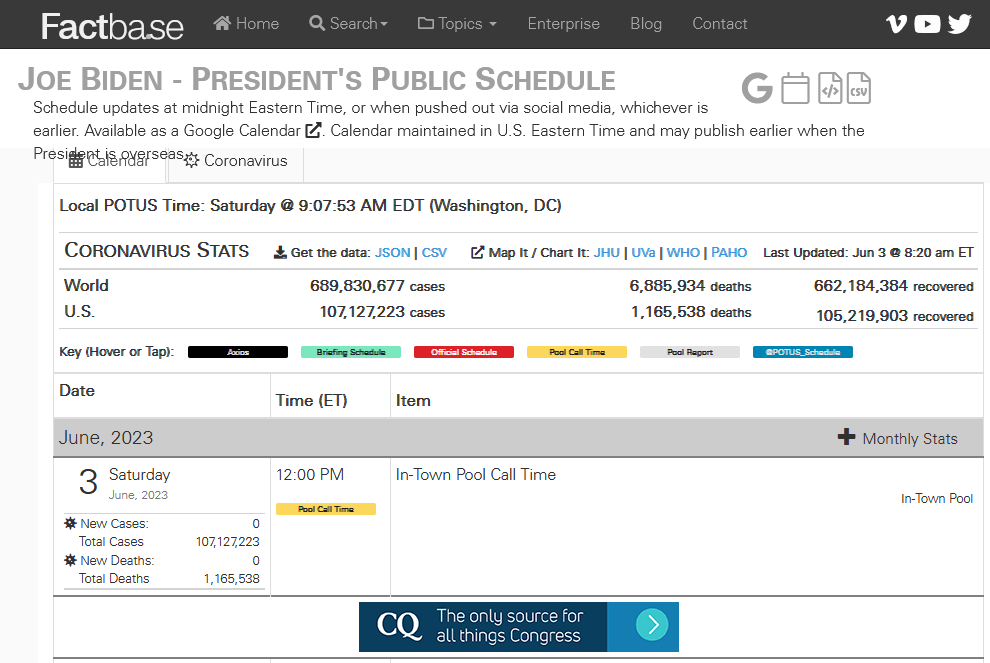Click the gray Pool Report key swatch
This screenshot has height=663, width=990.
click(x=690, y=352)
